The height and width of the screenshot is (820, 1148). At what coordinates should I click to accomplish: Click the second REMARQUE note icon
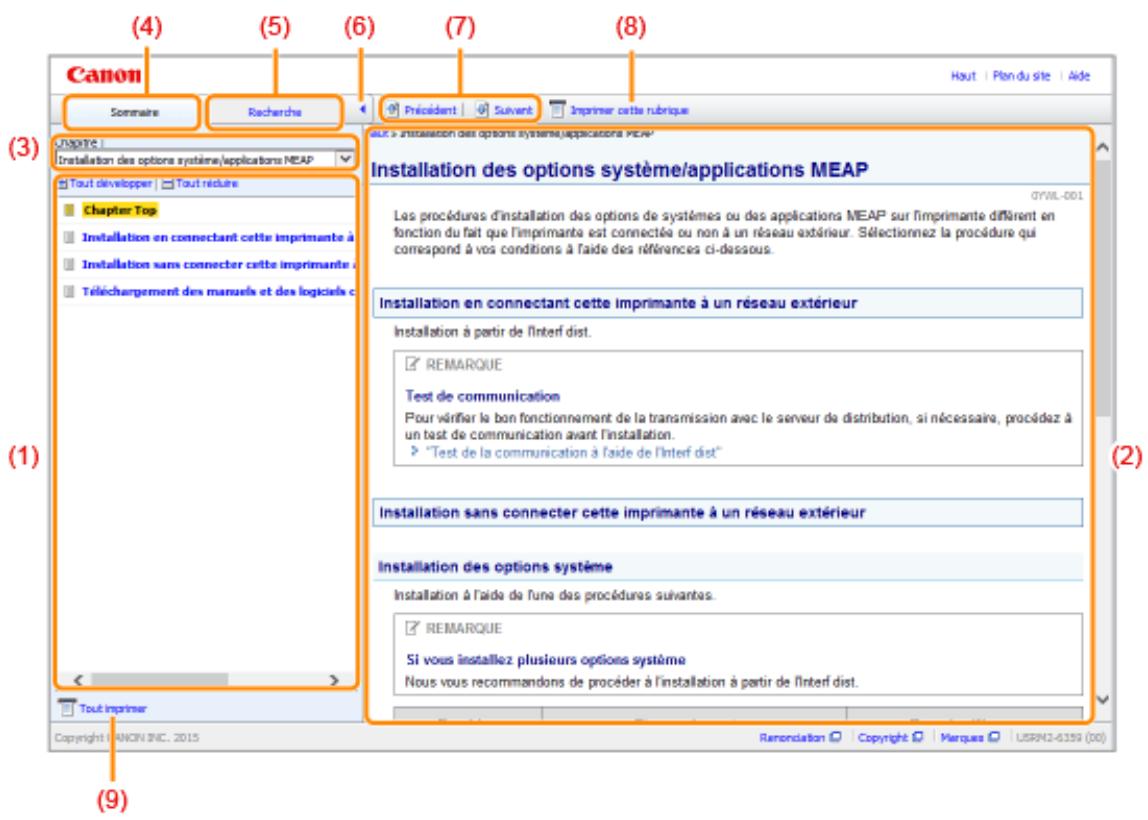(413, 627)
